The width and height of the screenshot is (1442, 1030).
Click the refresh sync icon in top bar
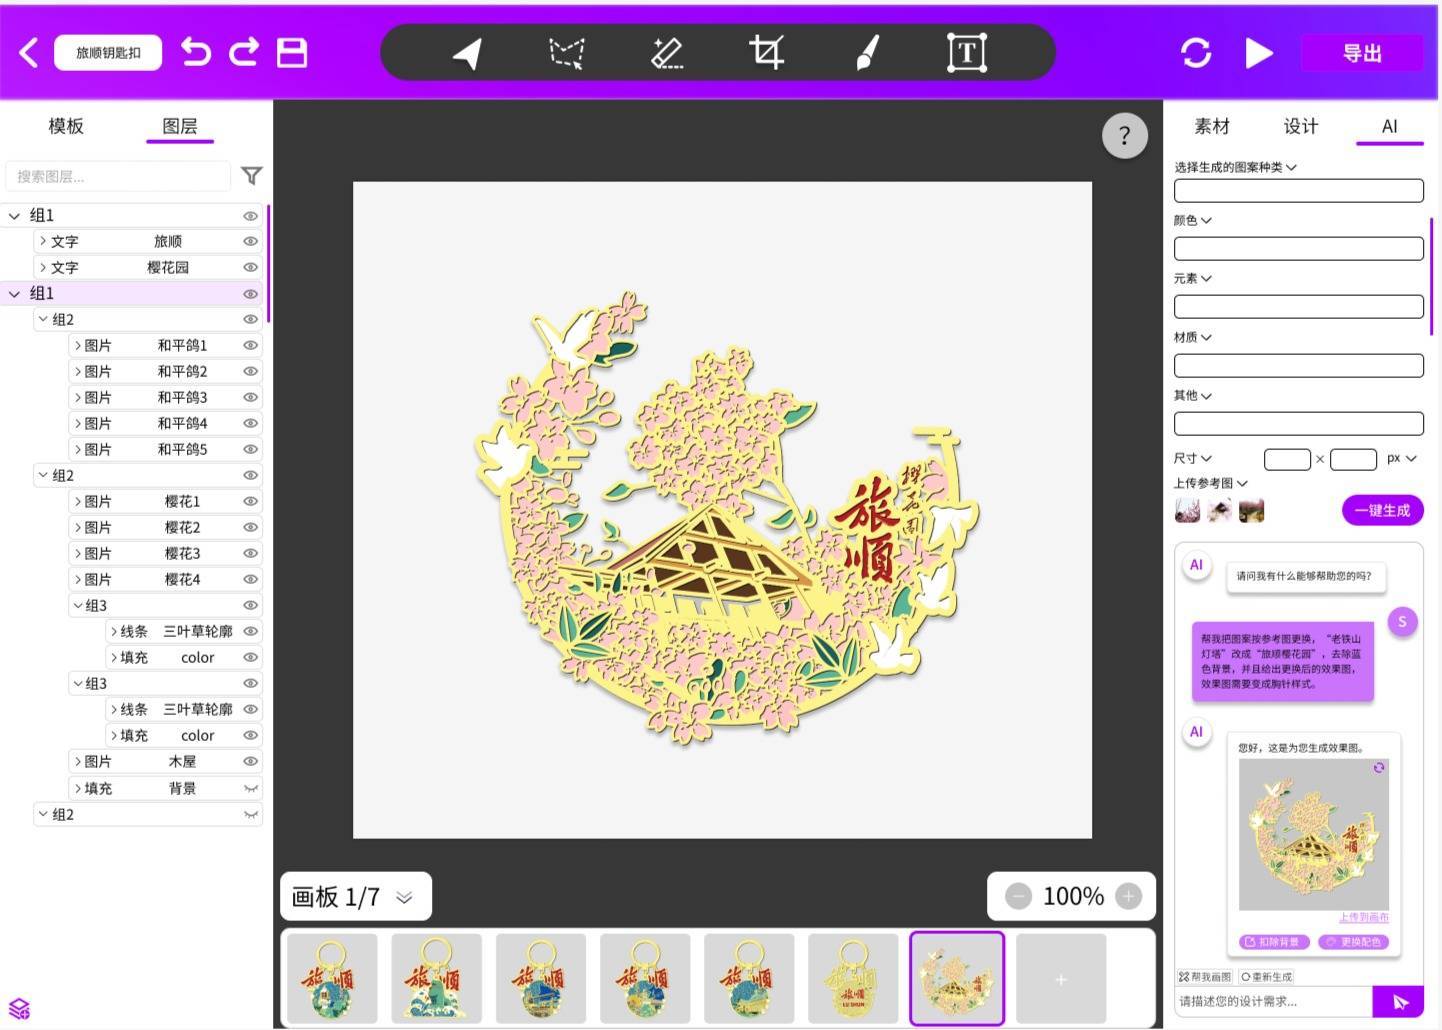point(1196,53)
